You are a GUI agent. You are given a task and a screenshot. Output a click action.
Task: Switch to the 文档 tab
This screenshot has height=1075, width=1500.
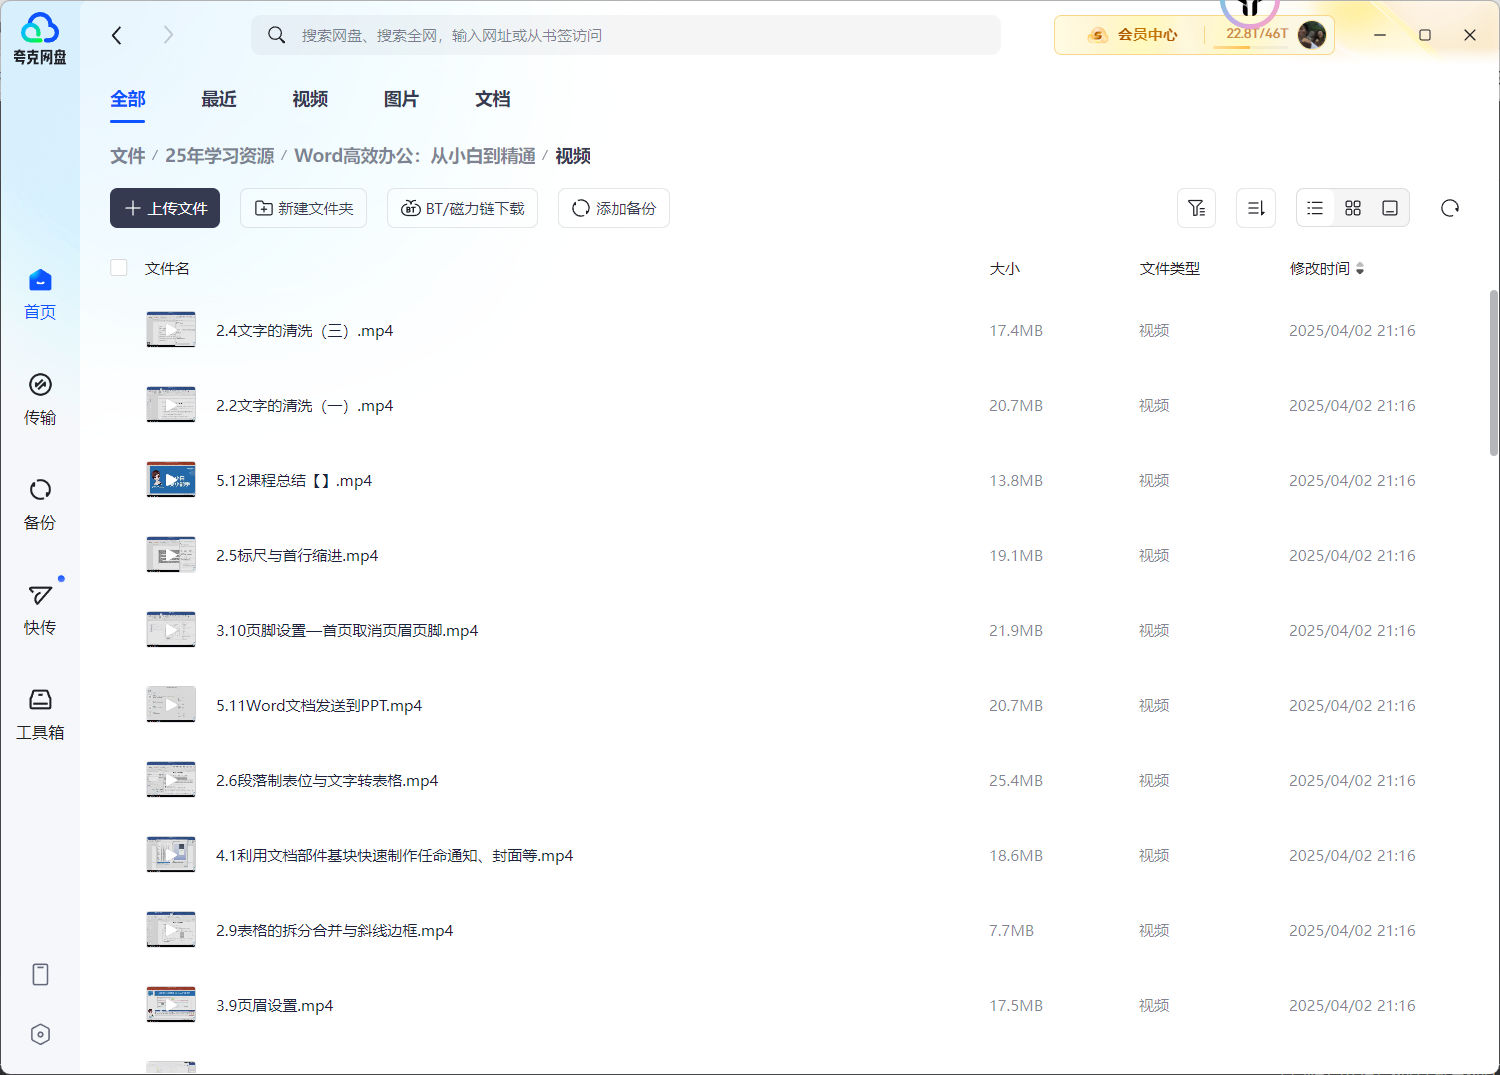493,99
